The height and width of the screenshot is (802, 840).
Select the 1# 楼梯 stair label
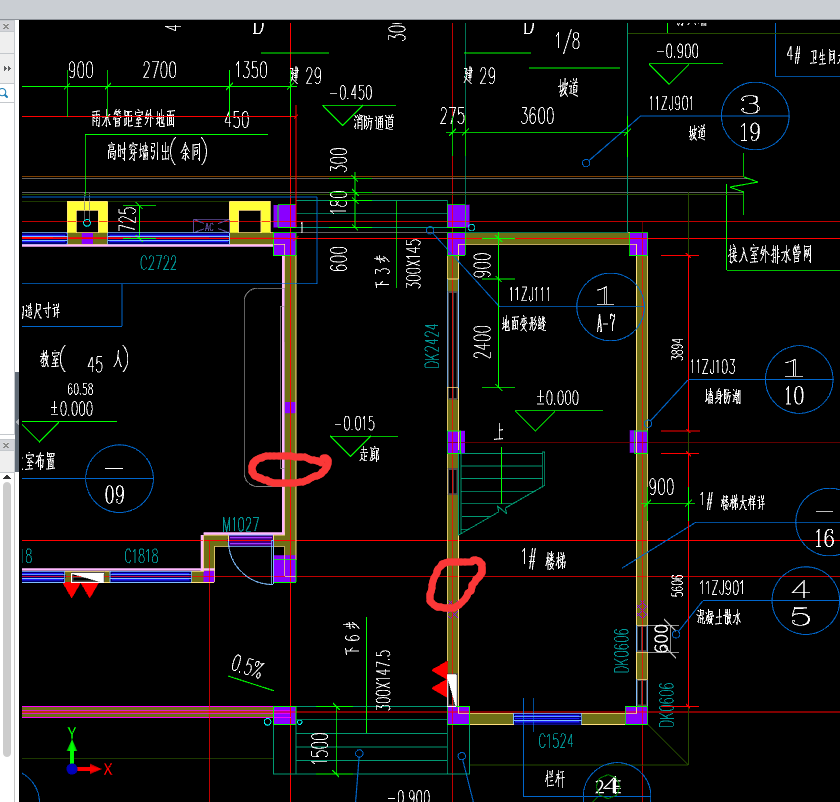point(544,559)
